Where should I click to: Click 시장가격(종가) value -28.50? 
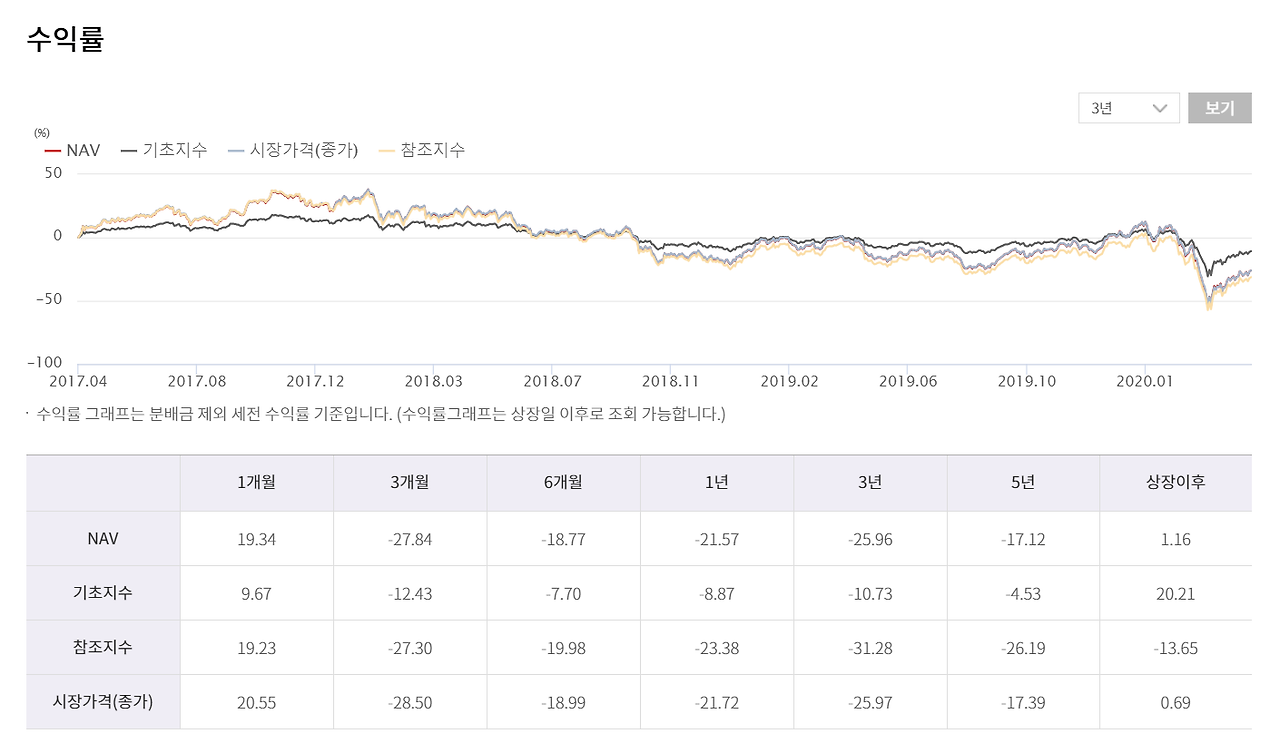410,703
